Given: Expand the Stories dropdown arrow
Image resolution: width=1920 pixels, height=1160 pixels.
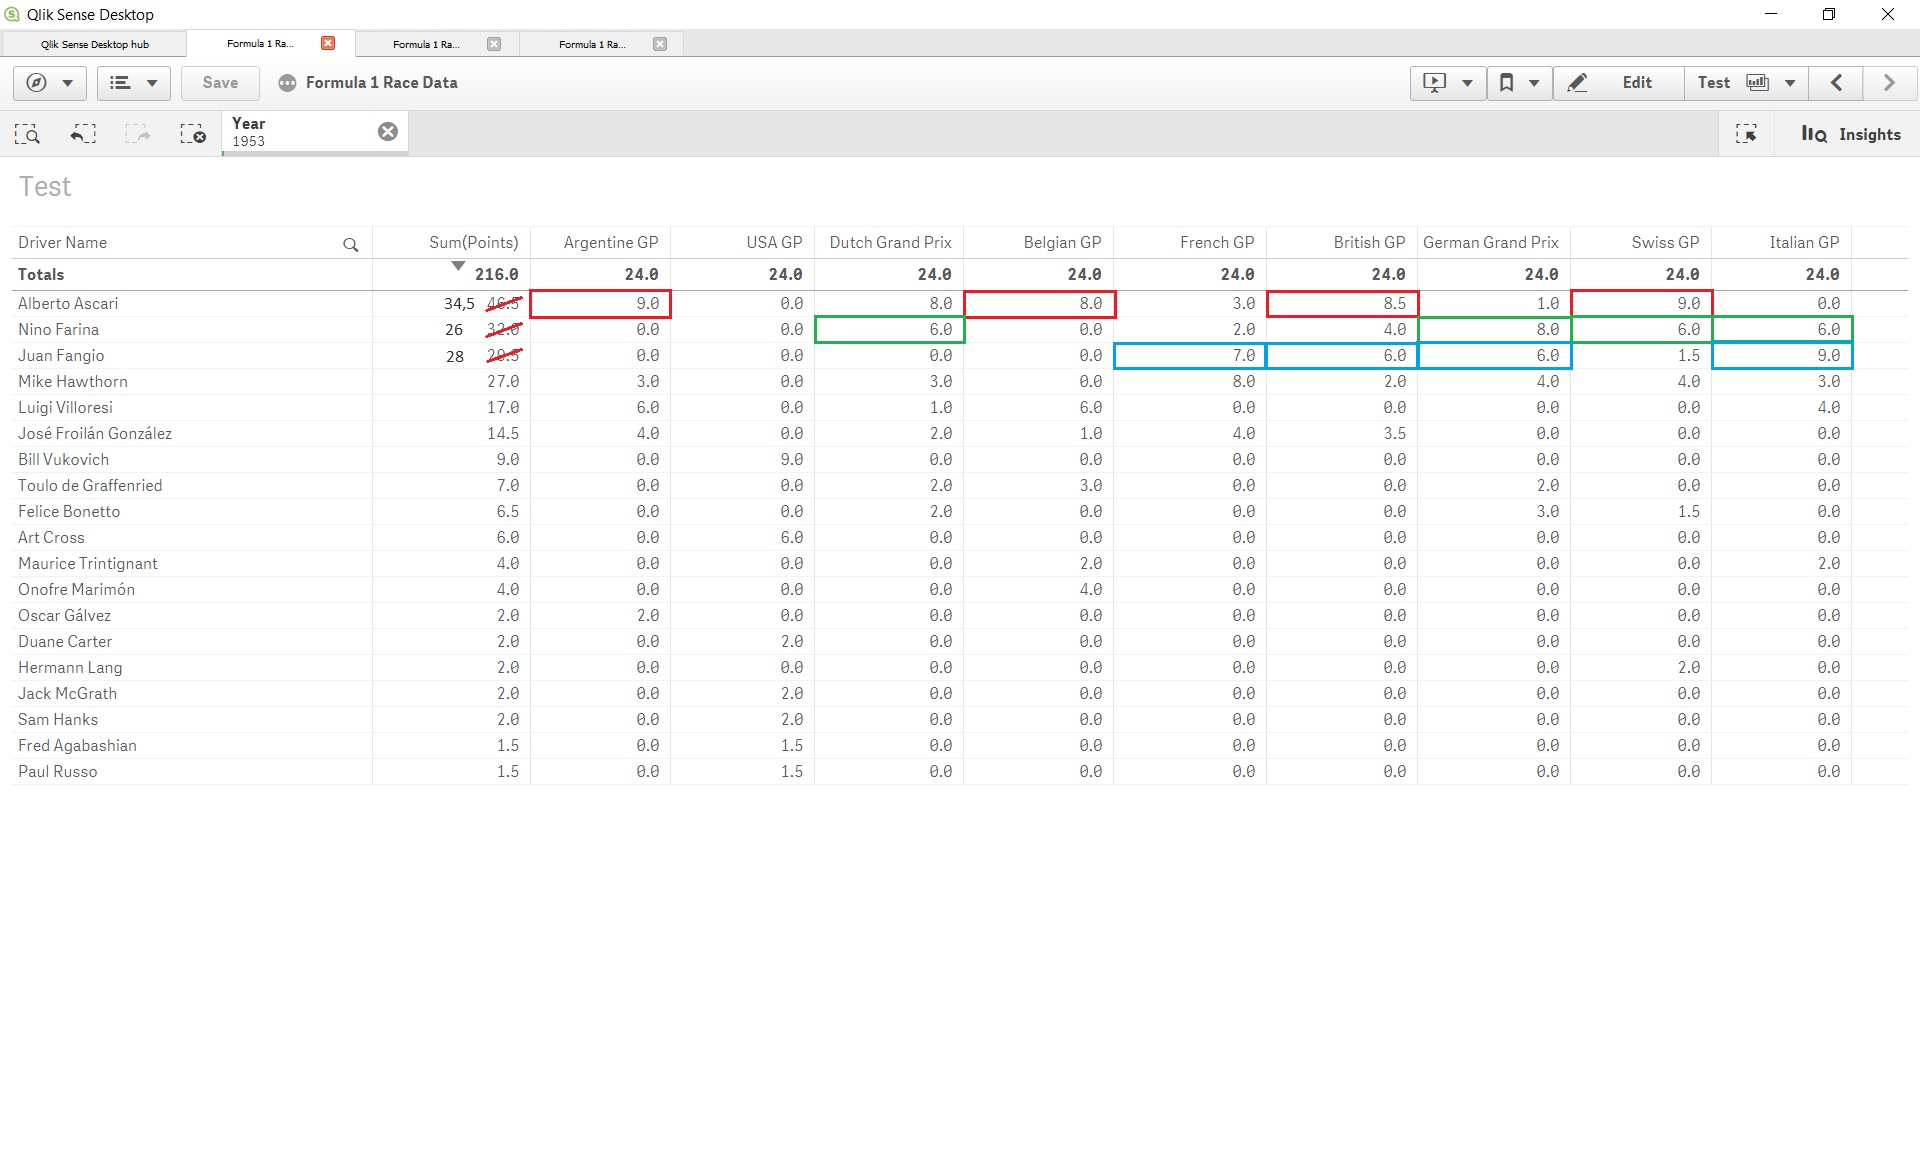Looking at the screenshot, I should point(1467,83).
